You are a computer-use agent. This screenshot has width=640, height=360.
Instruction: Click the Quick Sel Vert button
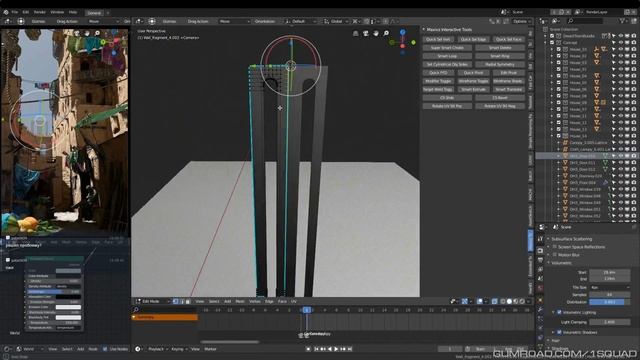click(x=438, y=40)
